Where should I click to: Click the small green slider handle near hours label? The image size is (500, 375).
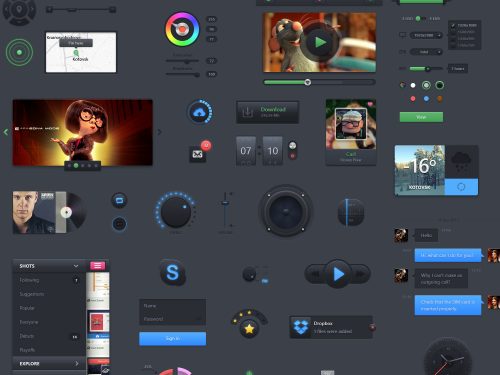(x=427, y=69)
